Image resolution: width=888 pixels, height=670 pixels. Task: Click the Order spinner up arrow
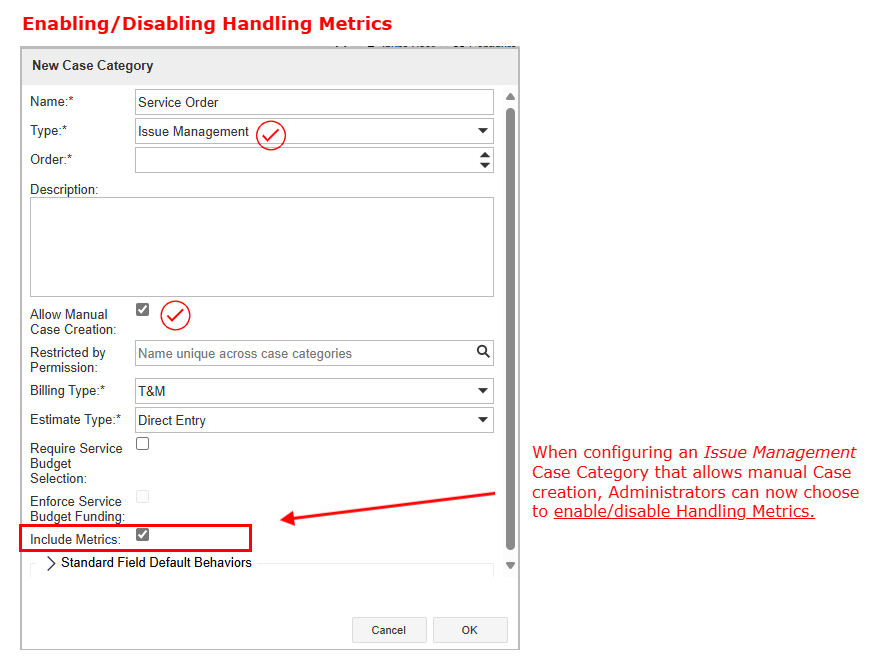tap(485, 155)
